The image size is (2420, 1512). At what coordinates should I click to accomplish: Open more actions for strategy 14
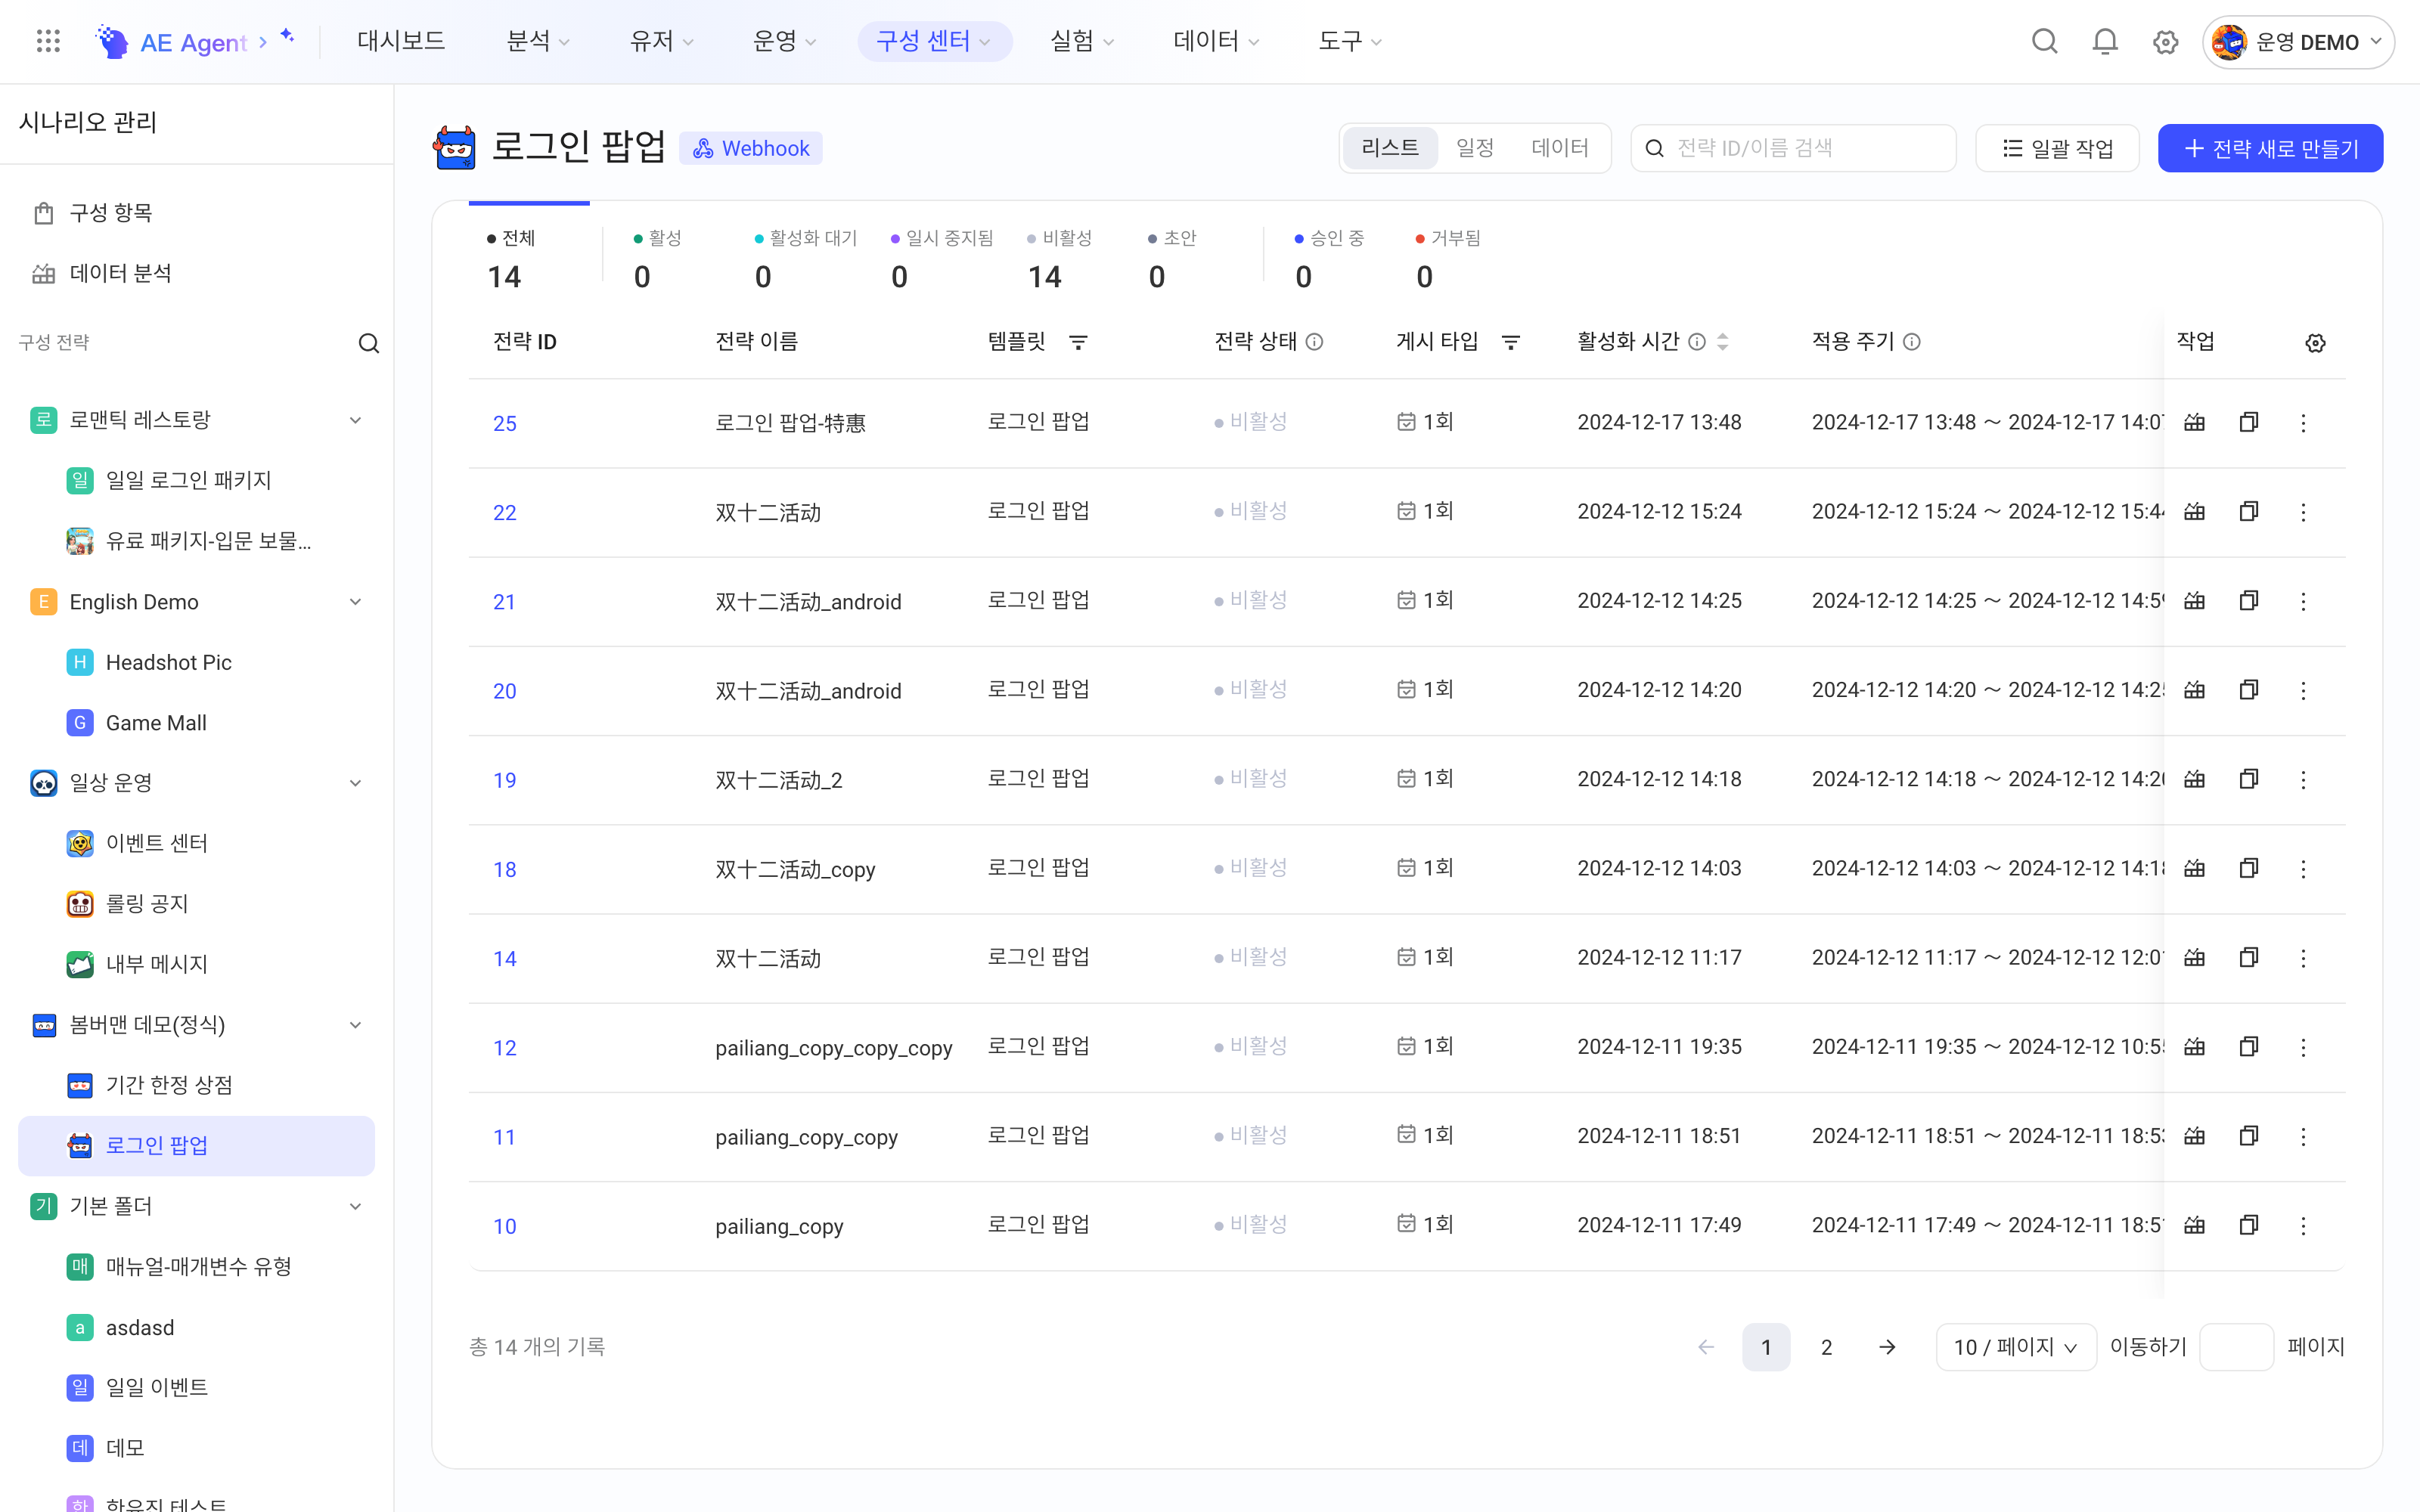[x=2303, y=958]
